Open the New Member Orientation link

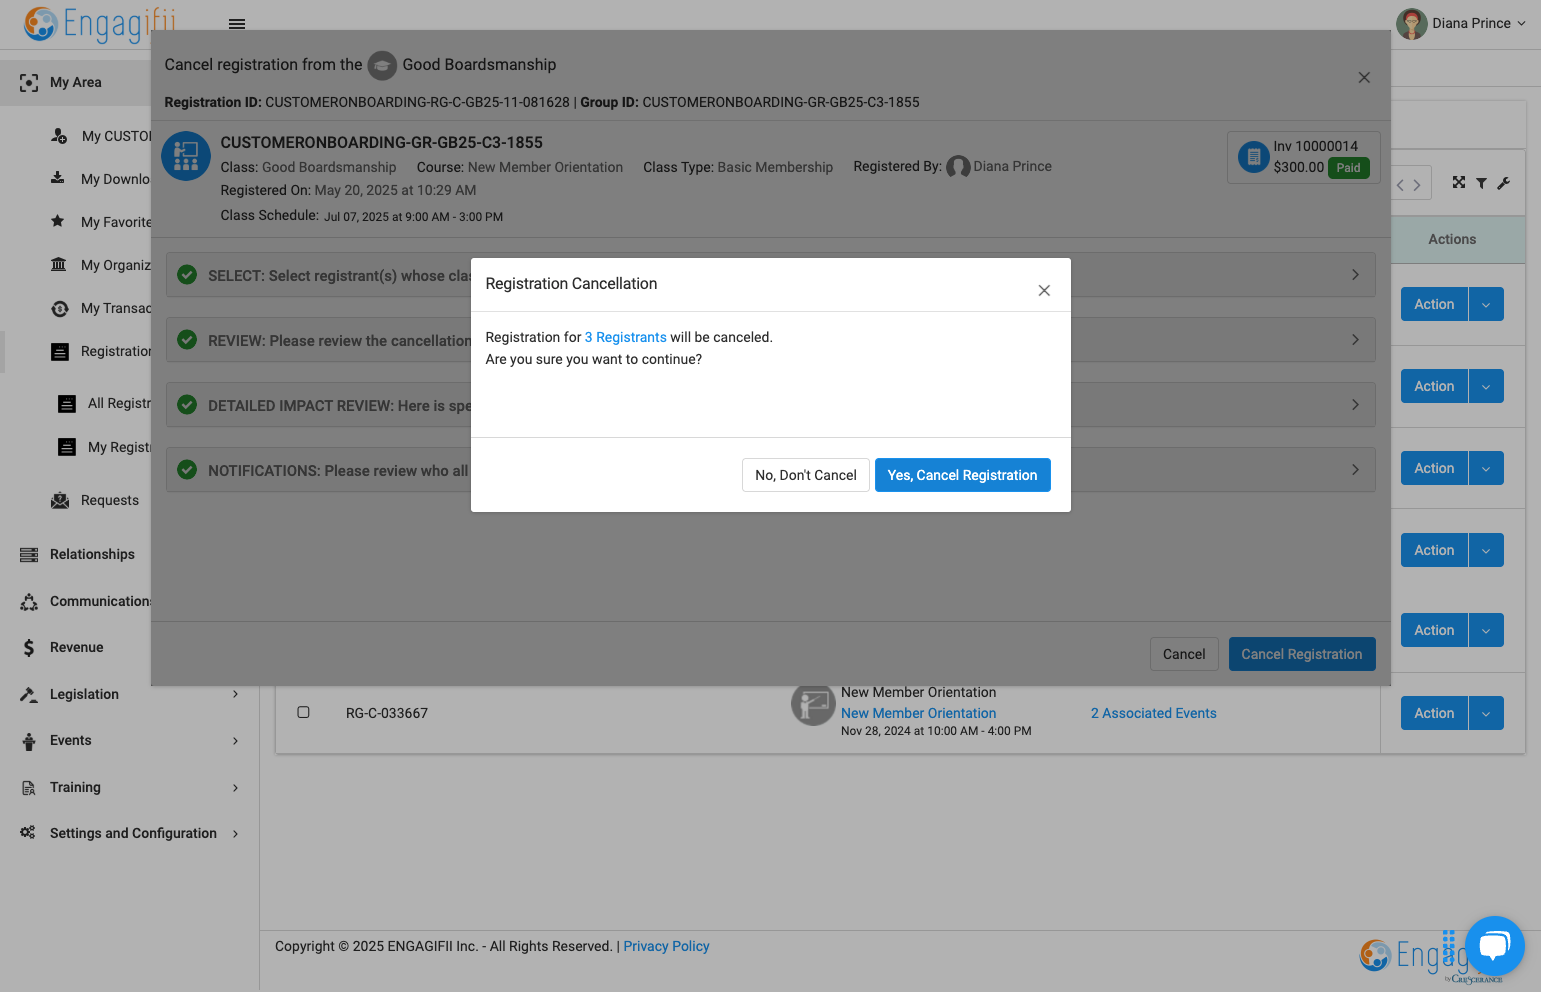click(x=918, y=713)
